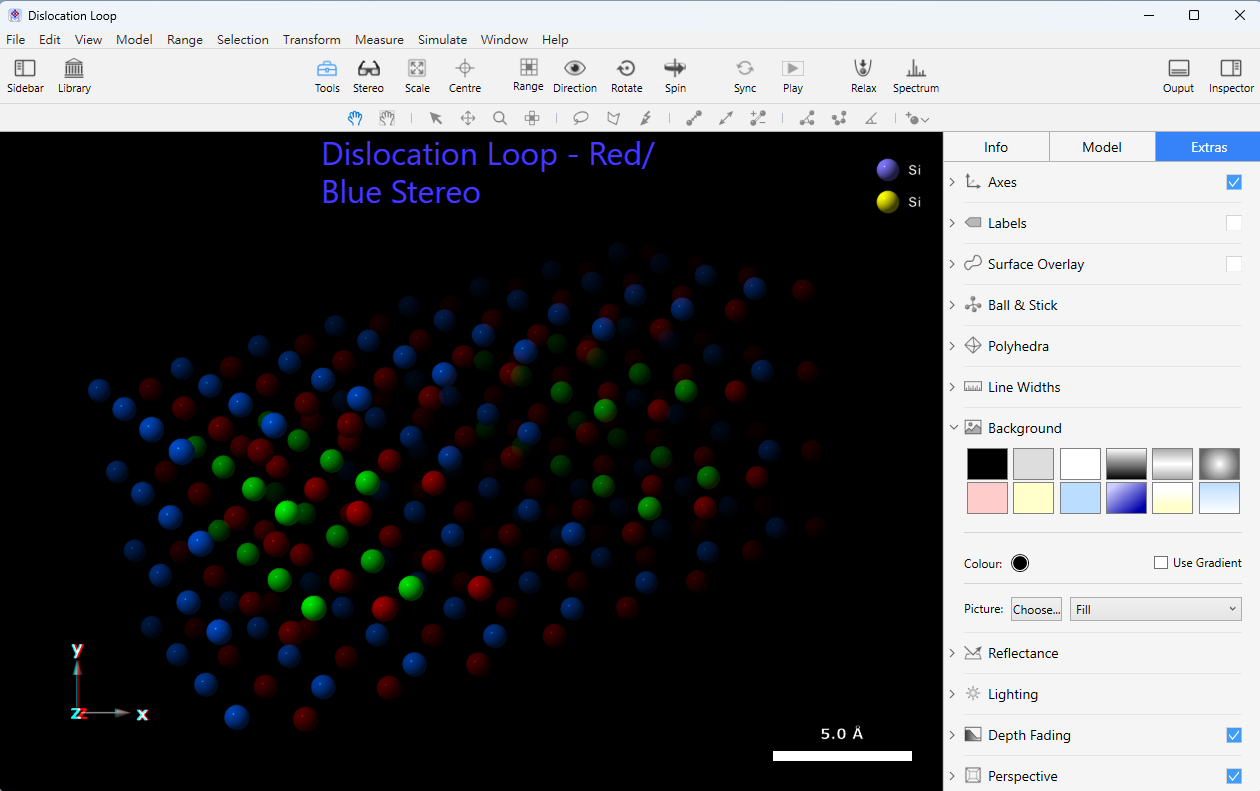Viewport: 1260px width, 791px height.
Task: Uncheck the Axes checkbox
Action: [x=1234, y=182]
